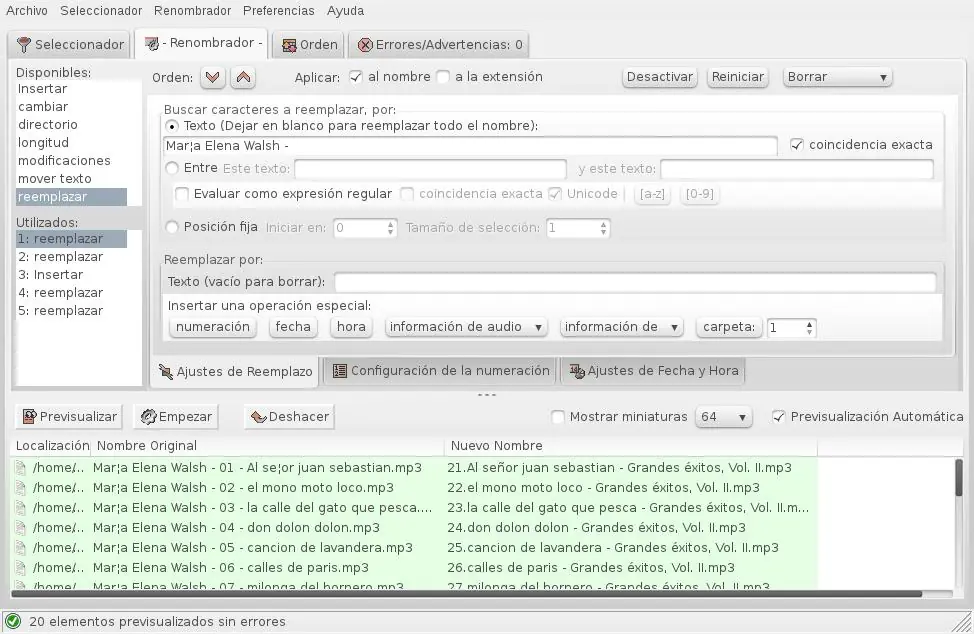Viewport: 974px width, 634px height.
Task: Select 'cambiar' in Disponibles list
Action: tap(43, 107)
